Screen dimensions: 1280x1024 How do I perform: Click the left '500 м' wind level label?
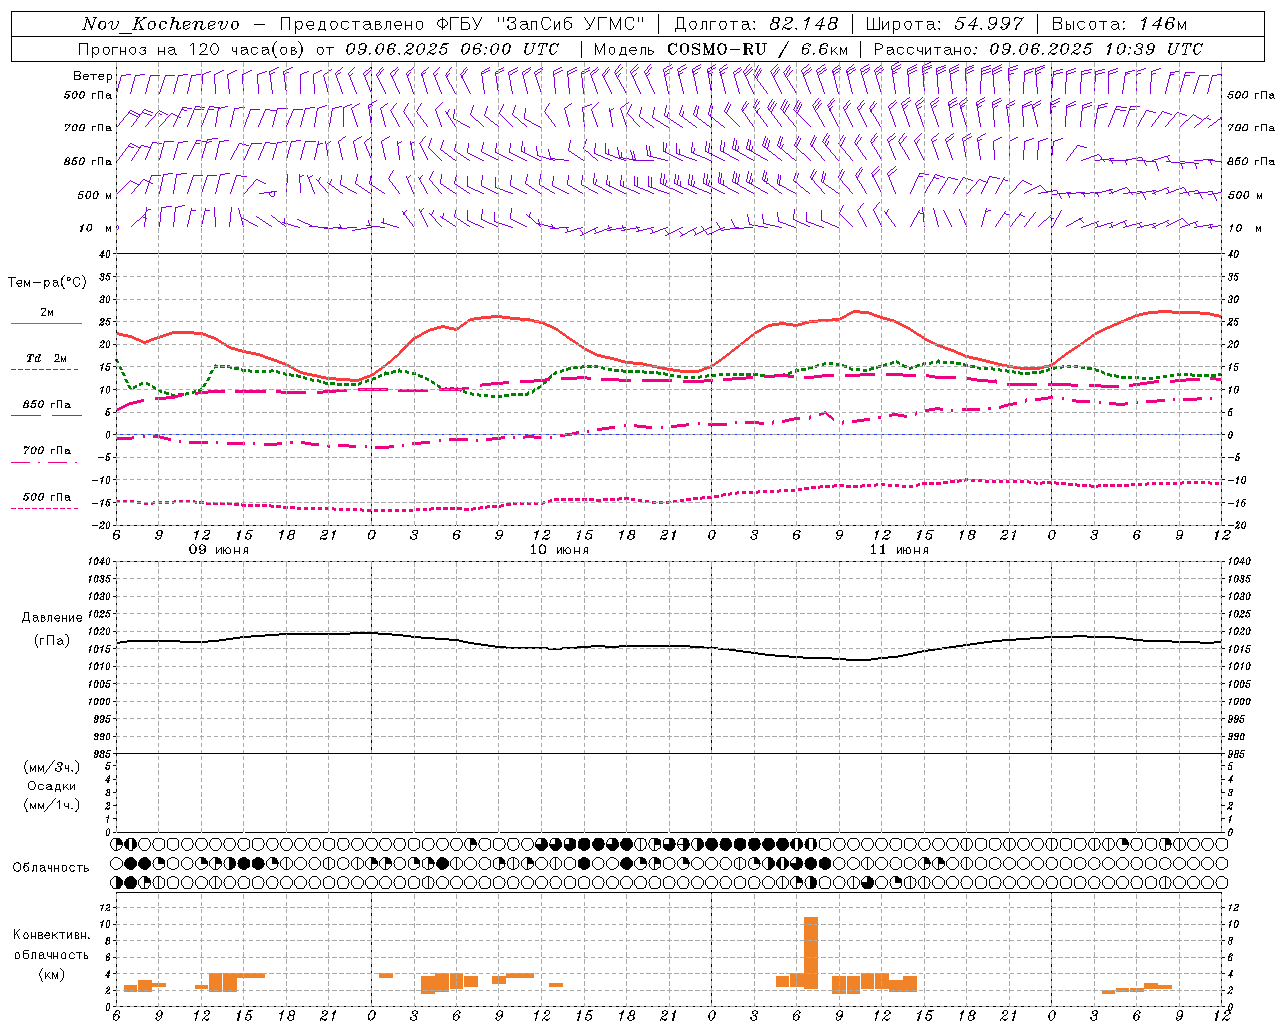[x=95, y=195]
